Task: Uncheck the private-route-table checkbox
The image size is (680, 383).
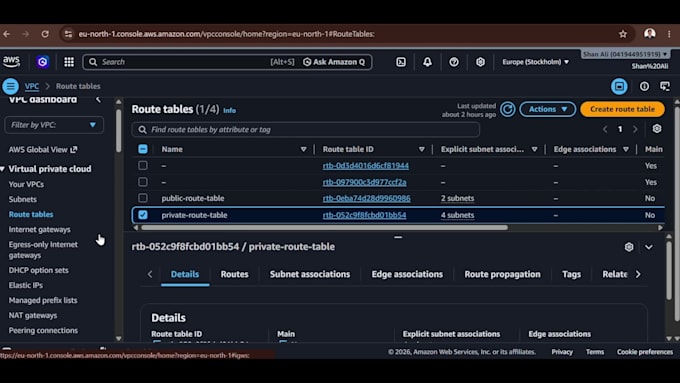Action: click(143, 215)
